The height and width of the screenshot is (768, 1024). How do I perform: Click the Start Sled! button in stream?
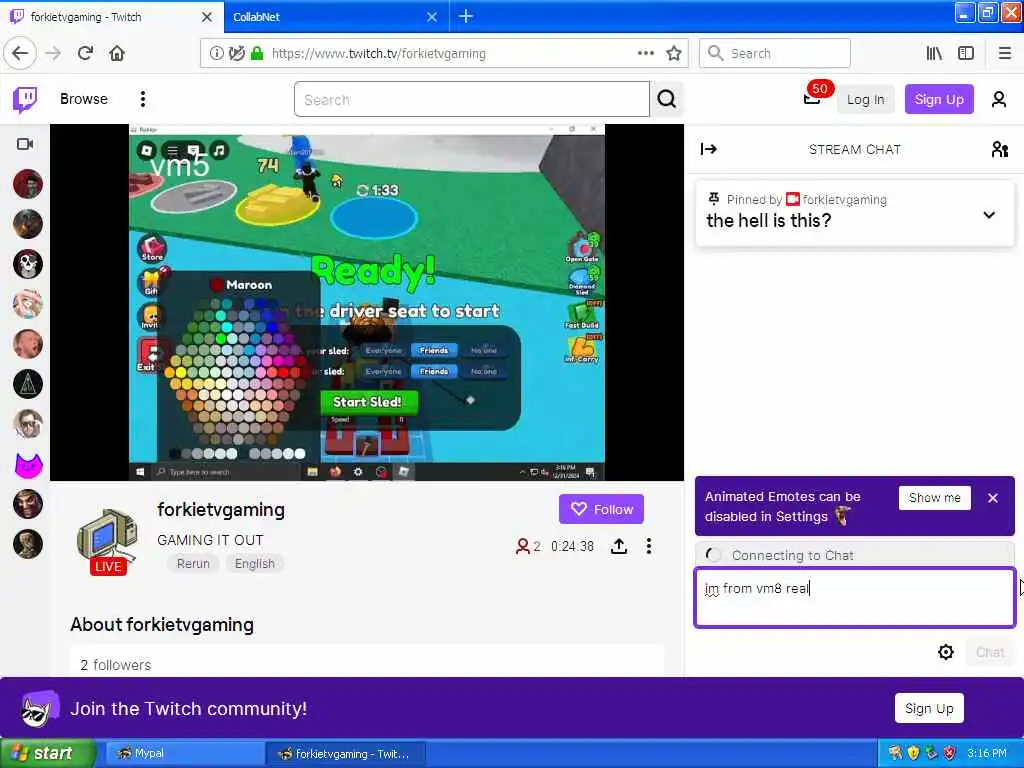coord(367,402)
